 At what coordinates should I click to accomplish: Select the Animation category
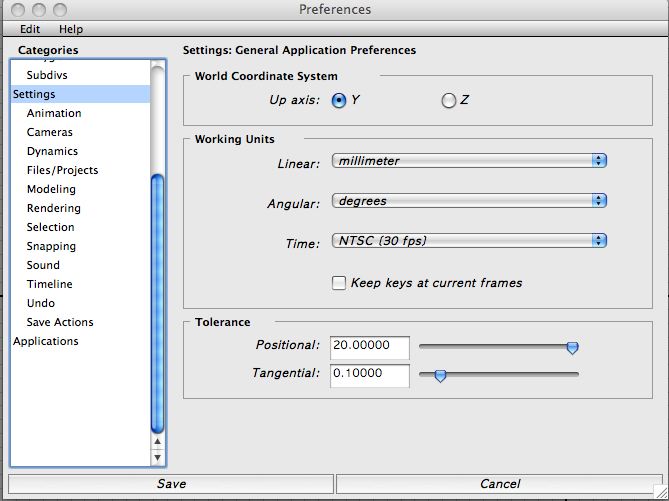coord(80,113)
